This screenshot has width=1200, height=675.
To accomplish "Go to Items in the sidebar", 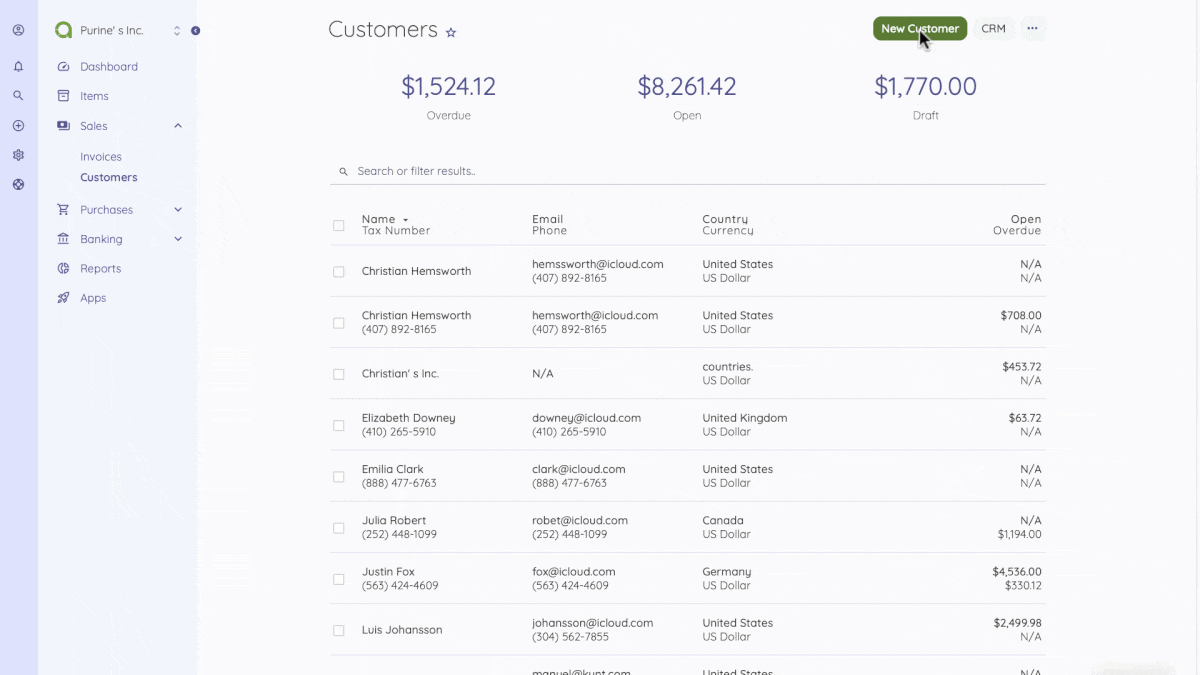I will pyautogui.click(x=94, y=96).
